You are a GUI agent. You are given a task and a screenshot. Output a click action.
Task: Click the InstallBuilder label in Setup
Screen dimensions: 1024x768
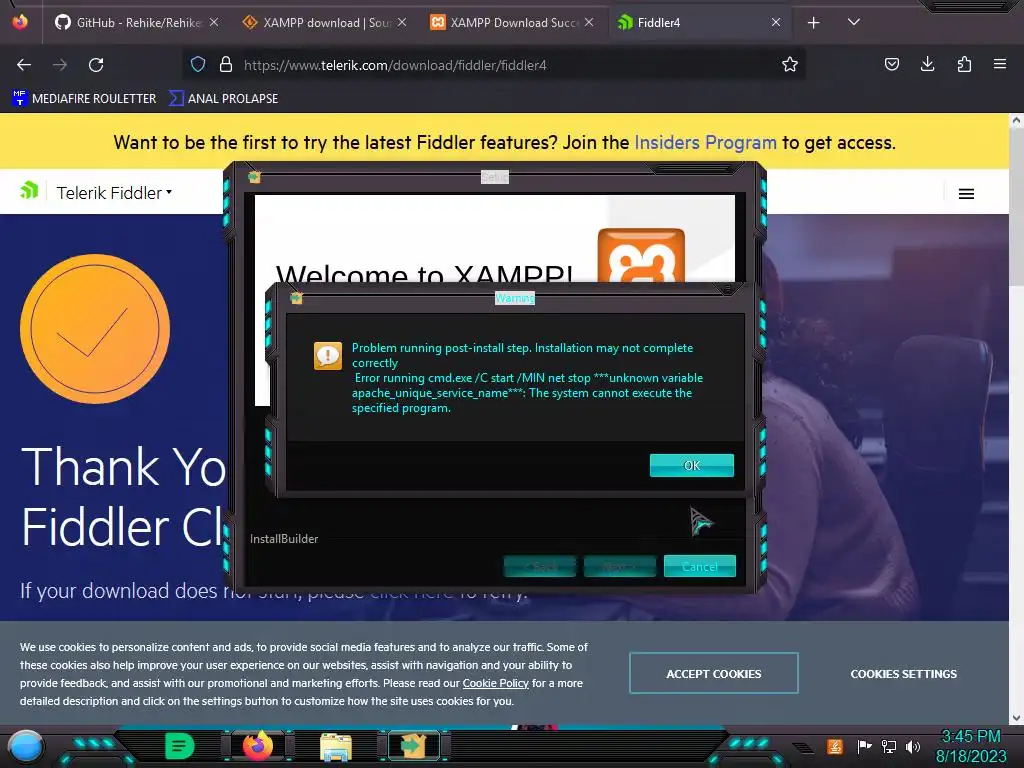point(284,539)
